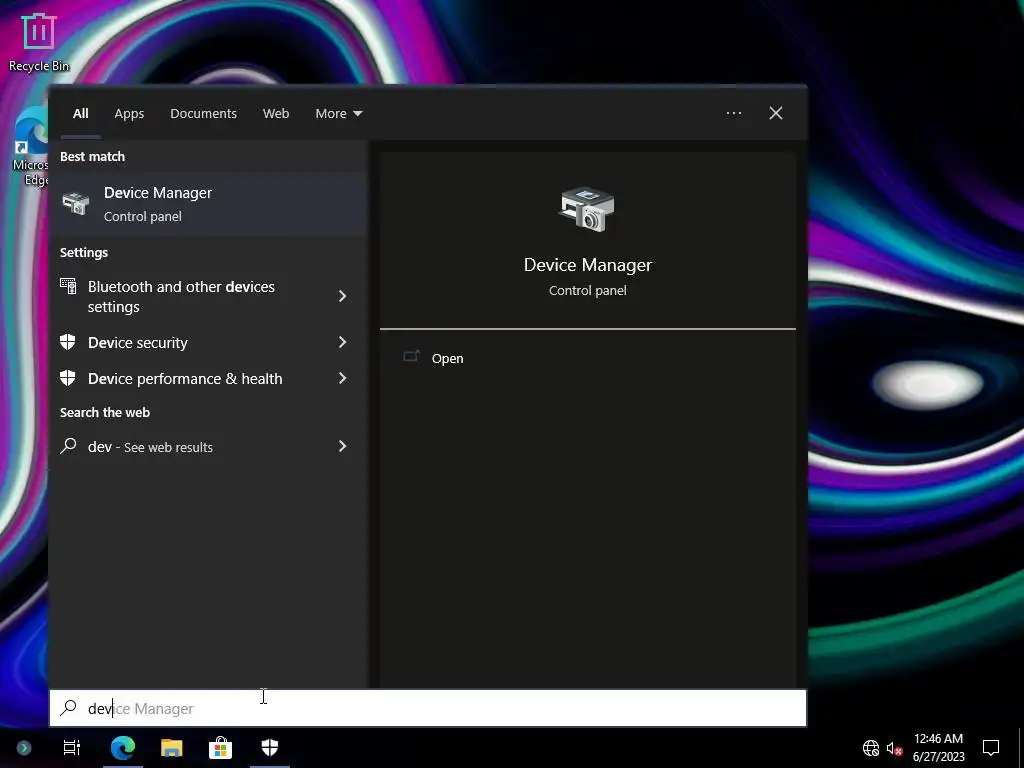Expand the Device security result arrow
1024x768 pixels.
click(x=342, y=342)
